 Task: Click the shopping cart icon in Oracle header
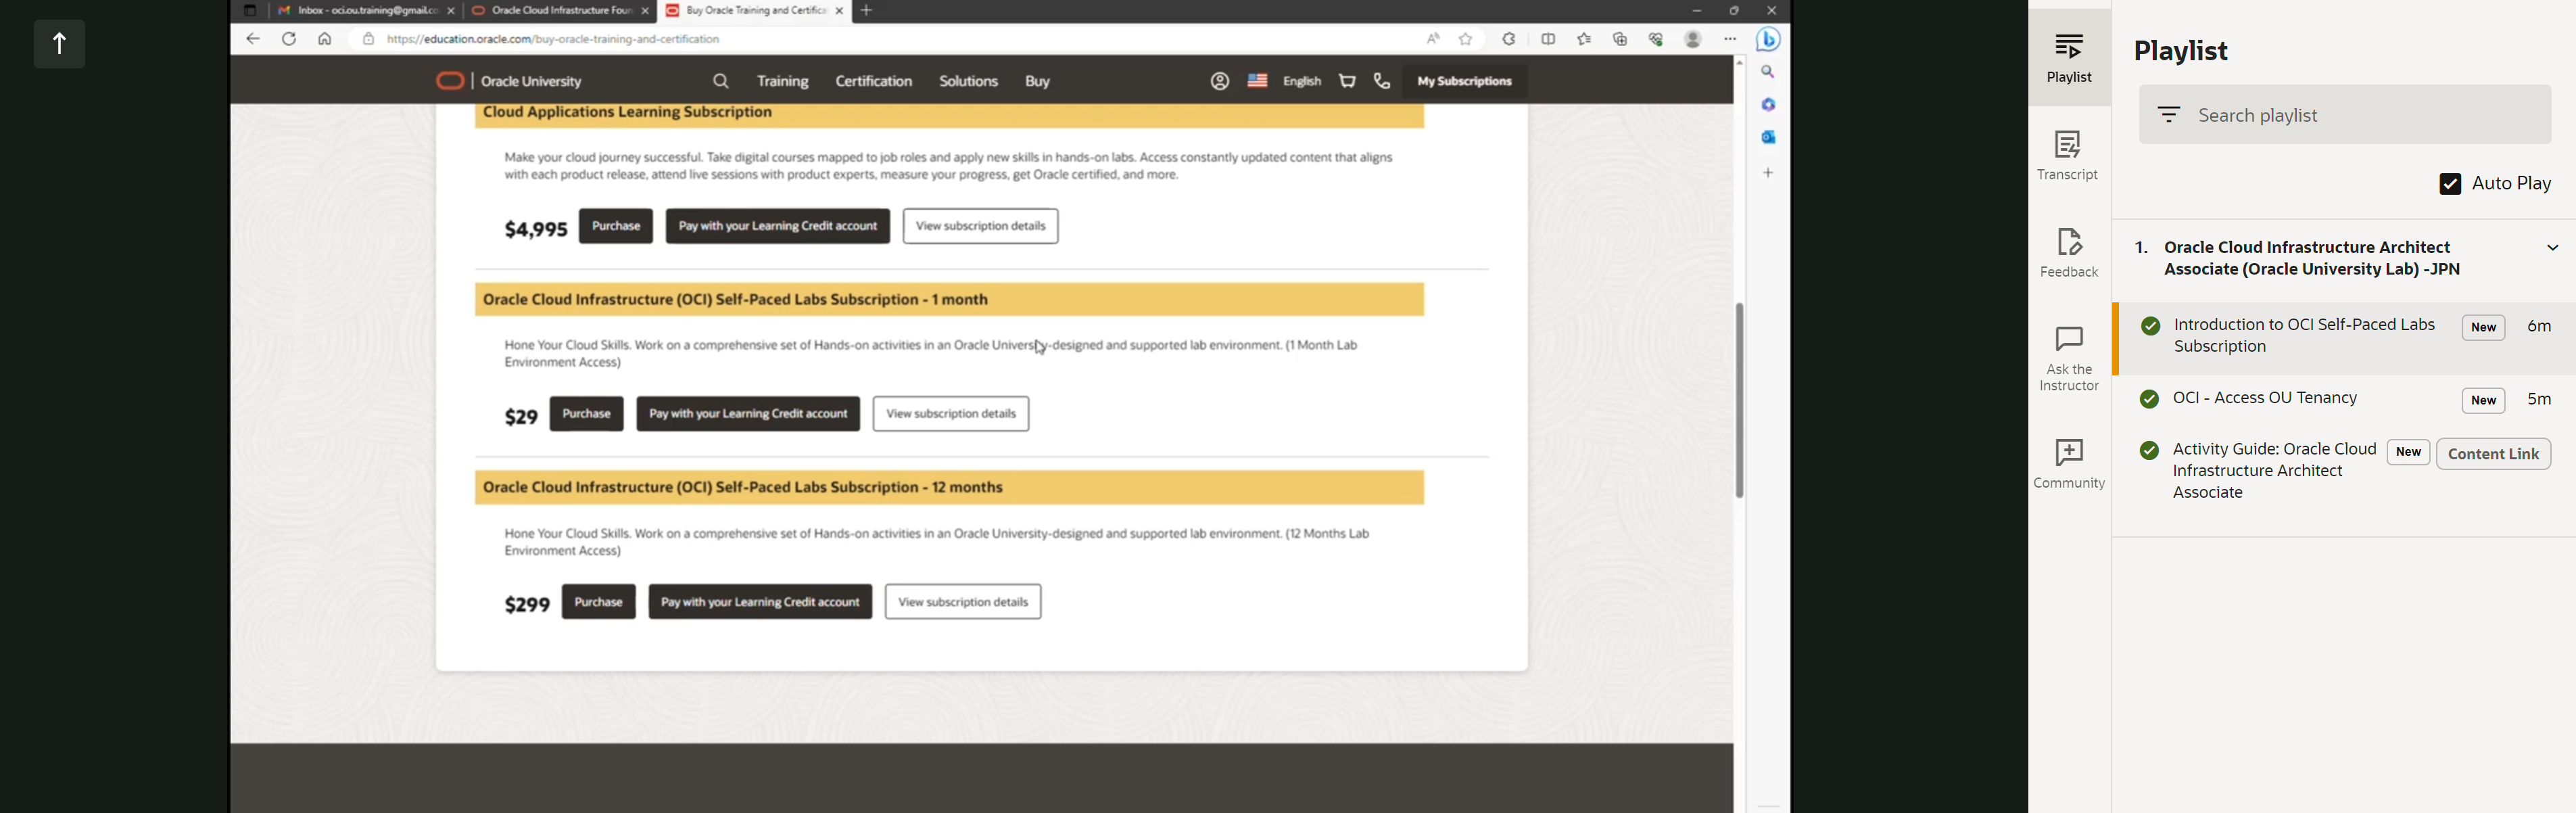[1347, 81]
